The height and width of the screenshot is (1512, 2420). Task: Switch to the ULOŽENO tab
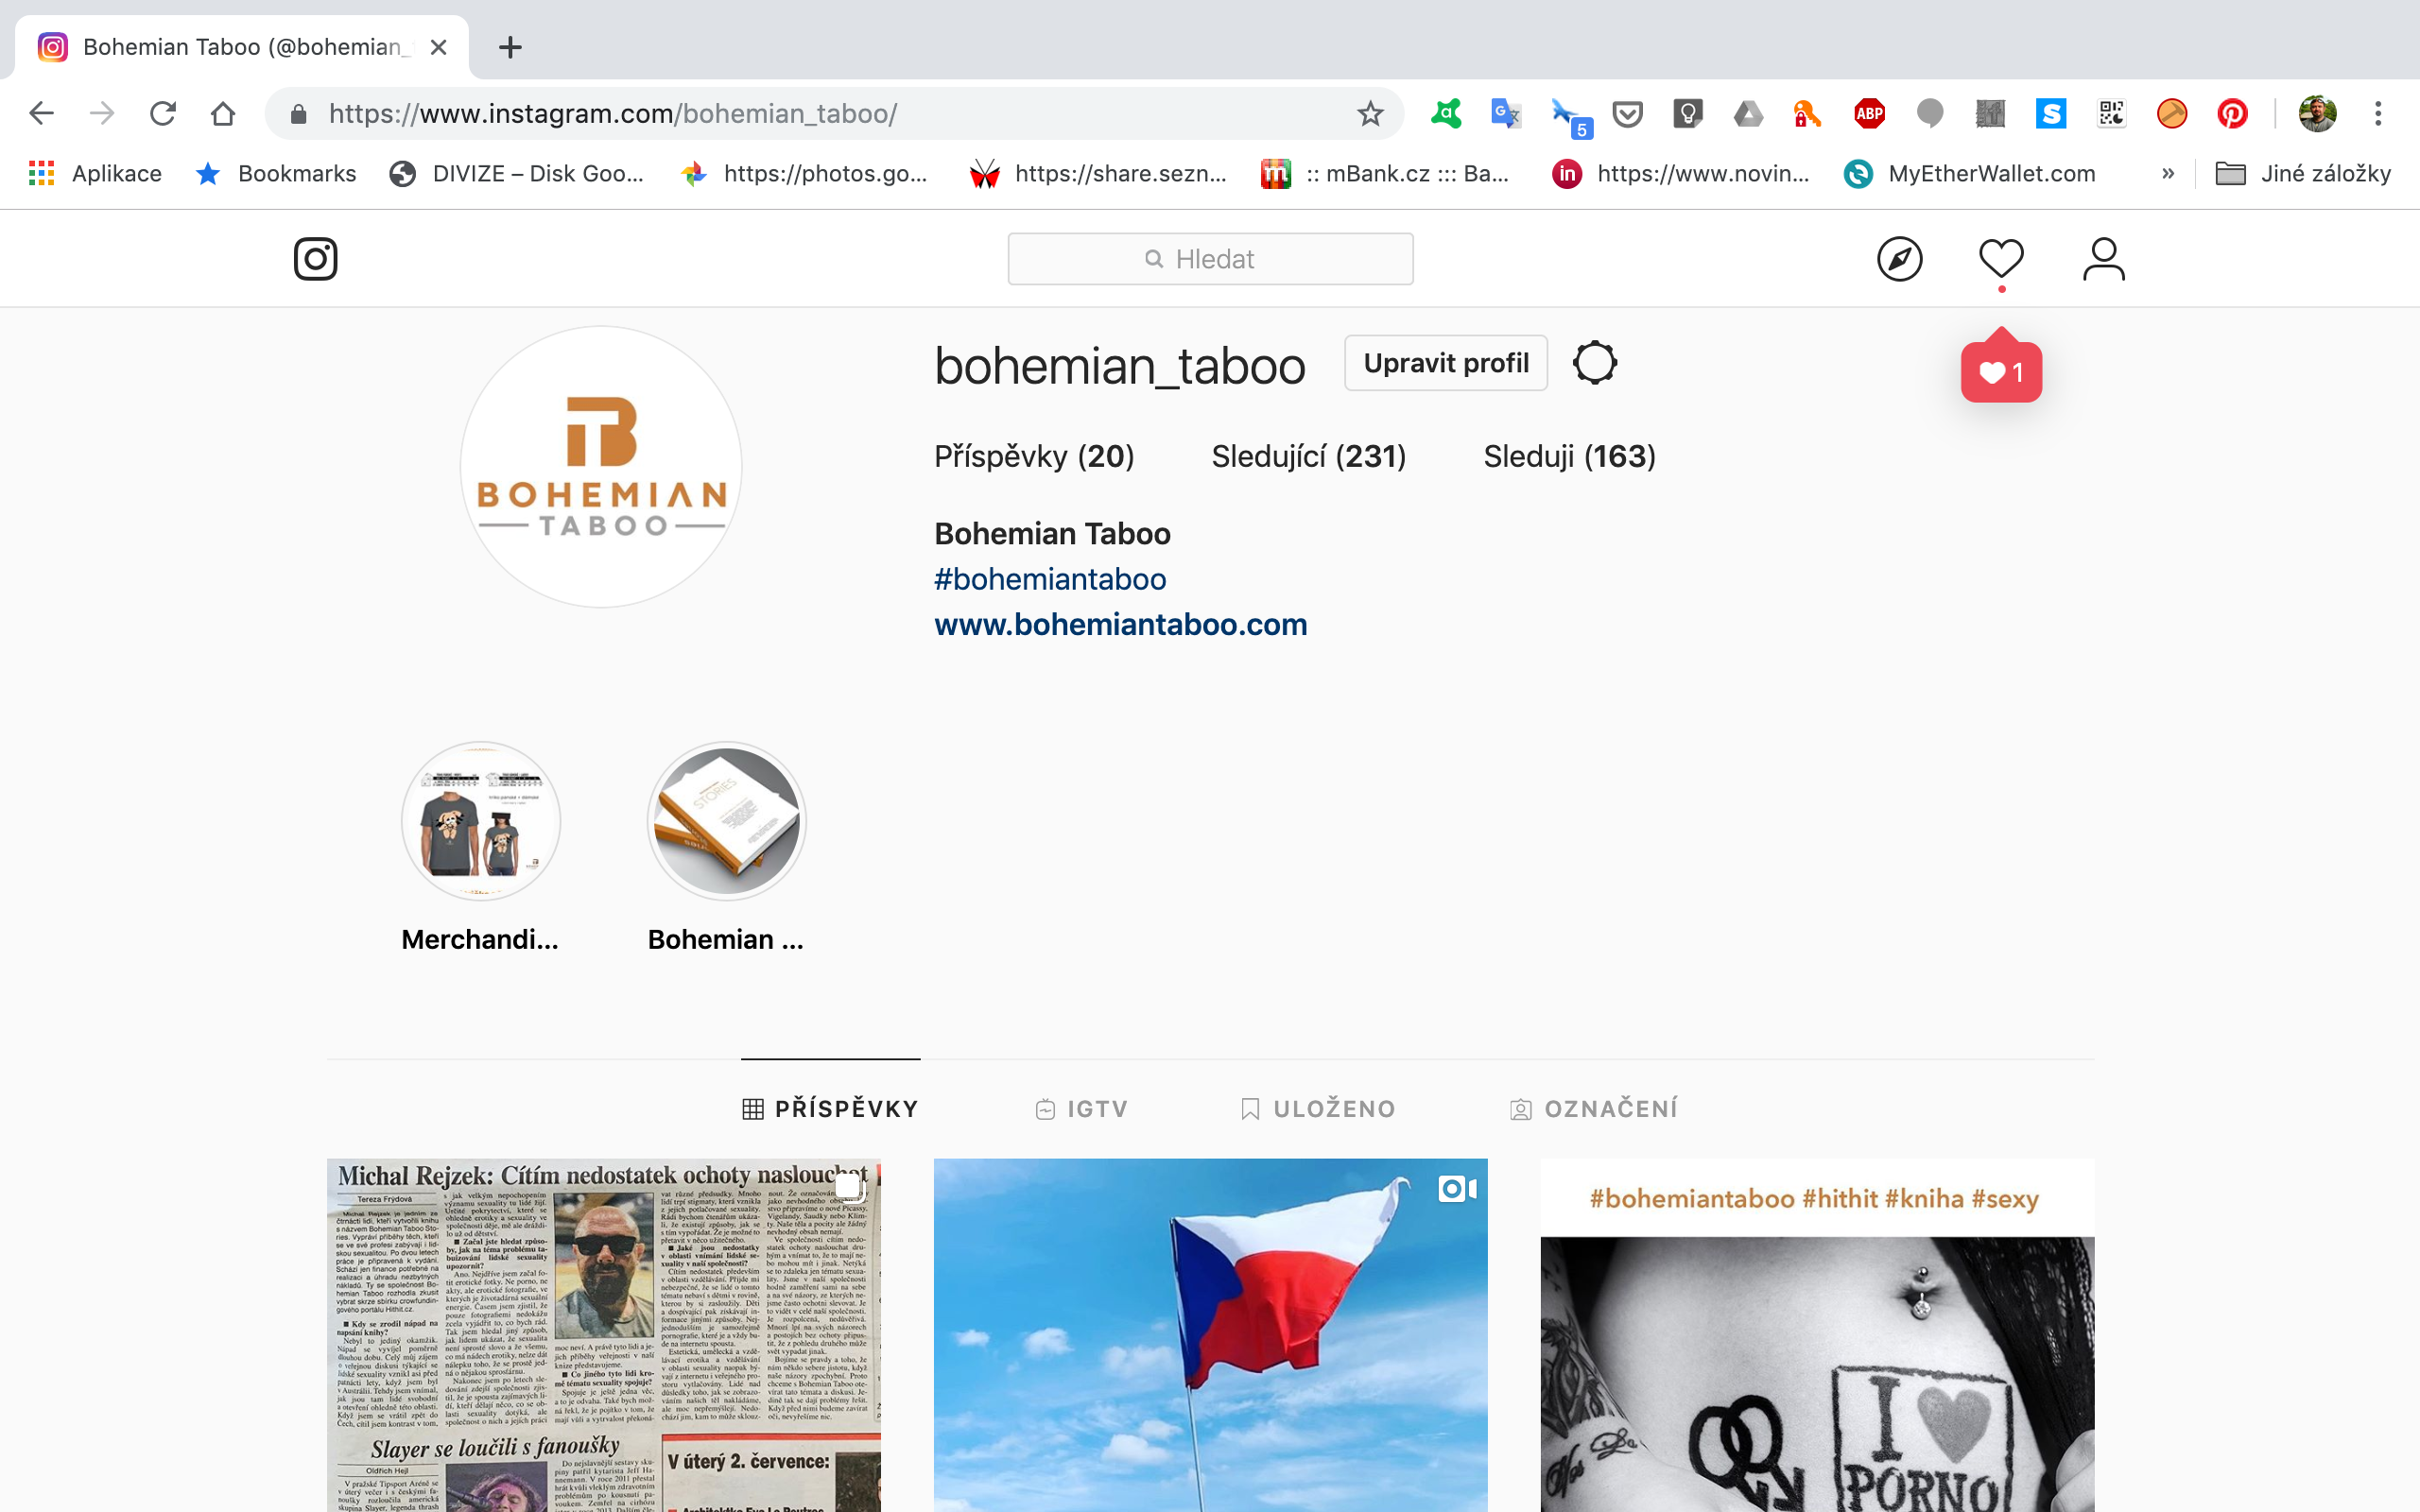pyautogui.click(x=1318, y=1108)
